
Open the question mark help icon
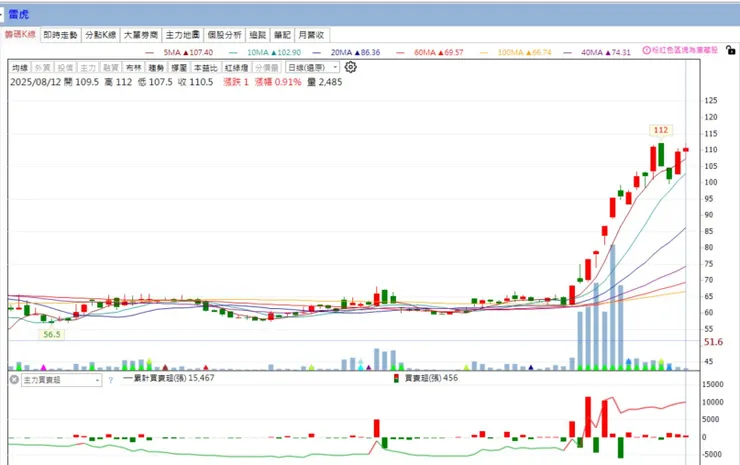point(110,380)
